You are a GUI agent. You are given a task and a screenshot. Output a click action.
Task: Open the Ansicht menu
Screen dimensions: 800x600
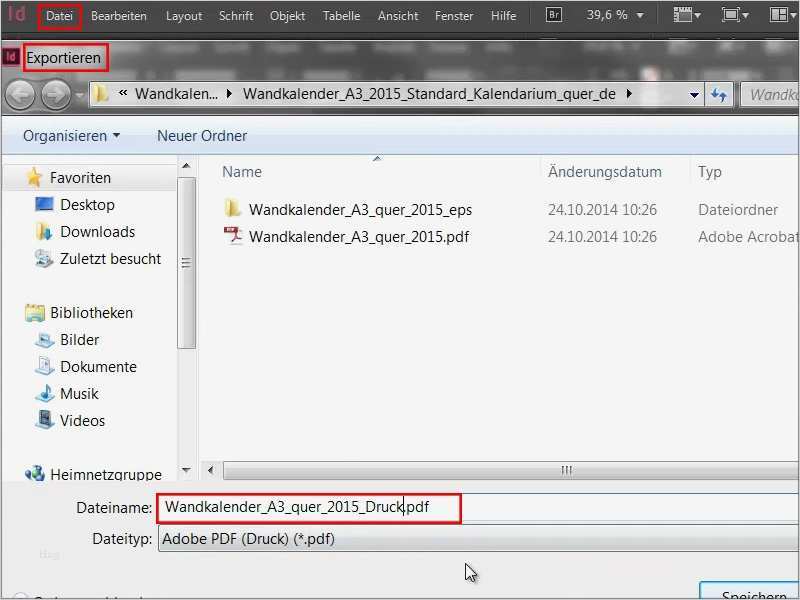click(398, 15)
